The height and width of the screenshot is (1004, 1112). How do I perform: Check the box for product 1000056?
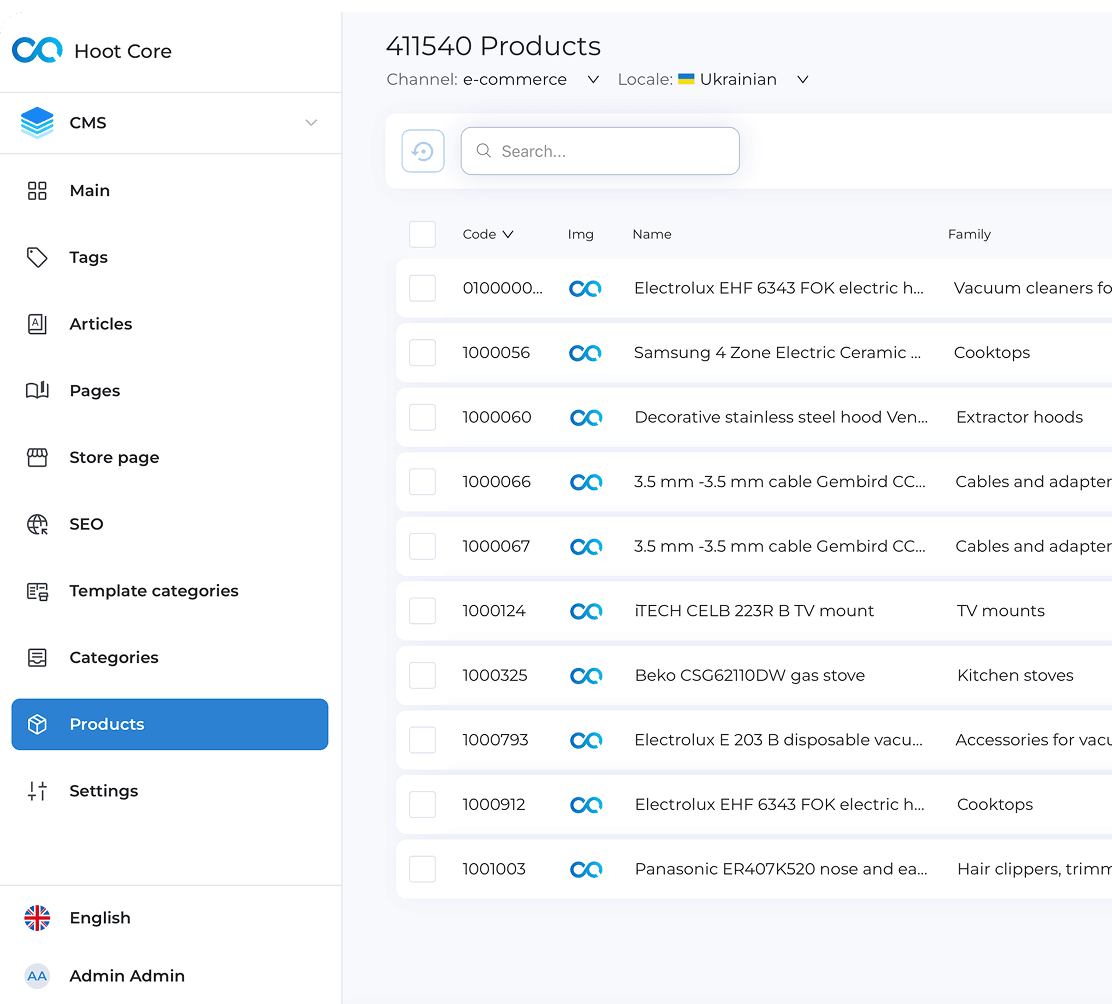423,352
